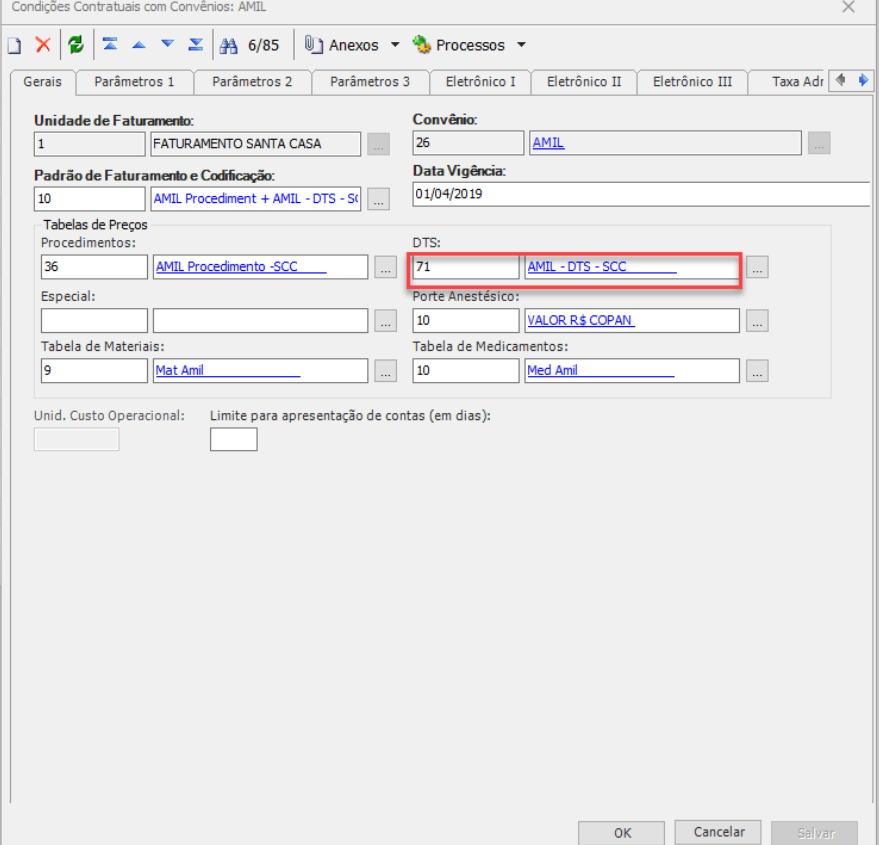Go to previous record up arrow
The height and width of the screenshot is (845, 879).
[x=138, y=45]
